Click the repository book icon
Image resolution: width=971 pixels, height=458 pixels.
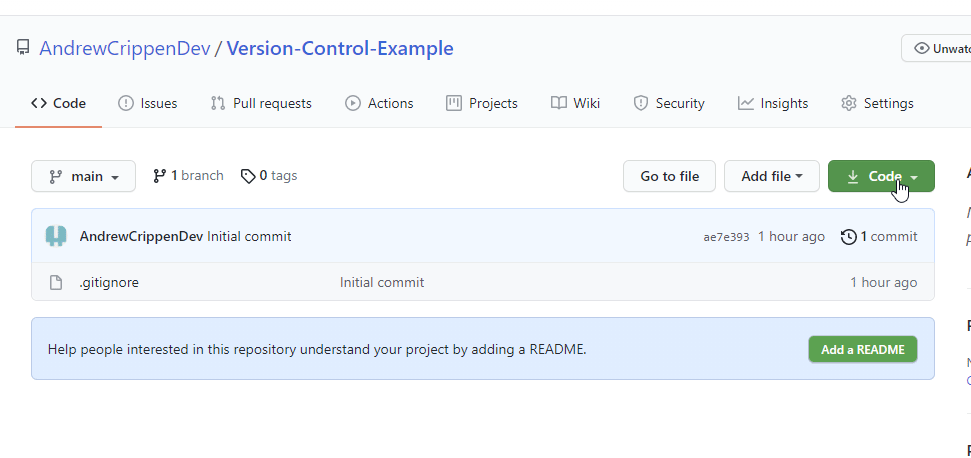[x=23, y=48]
